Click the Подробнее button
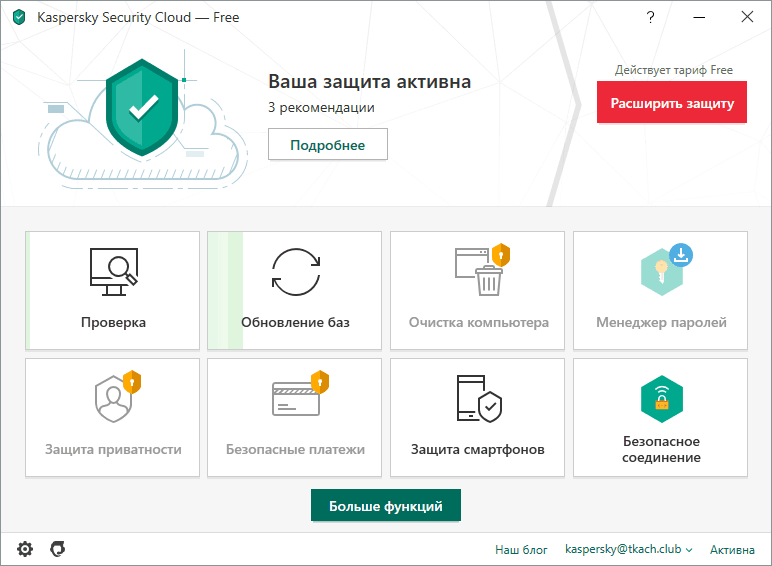772x566 pixels. (328, 144)
